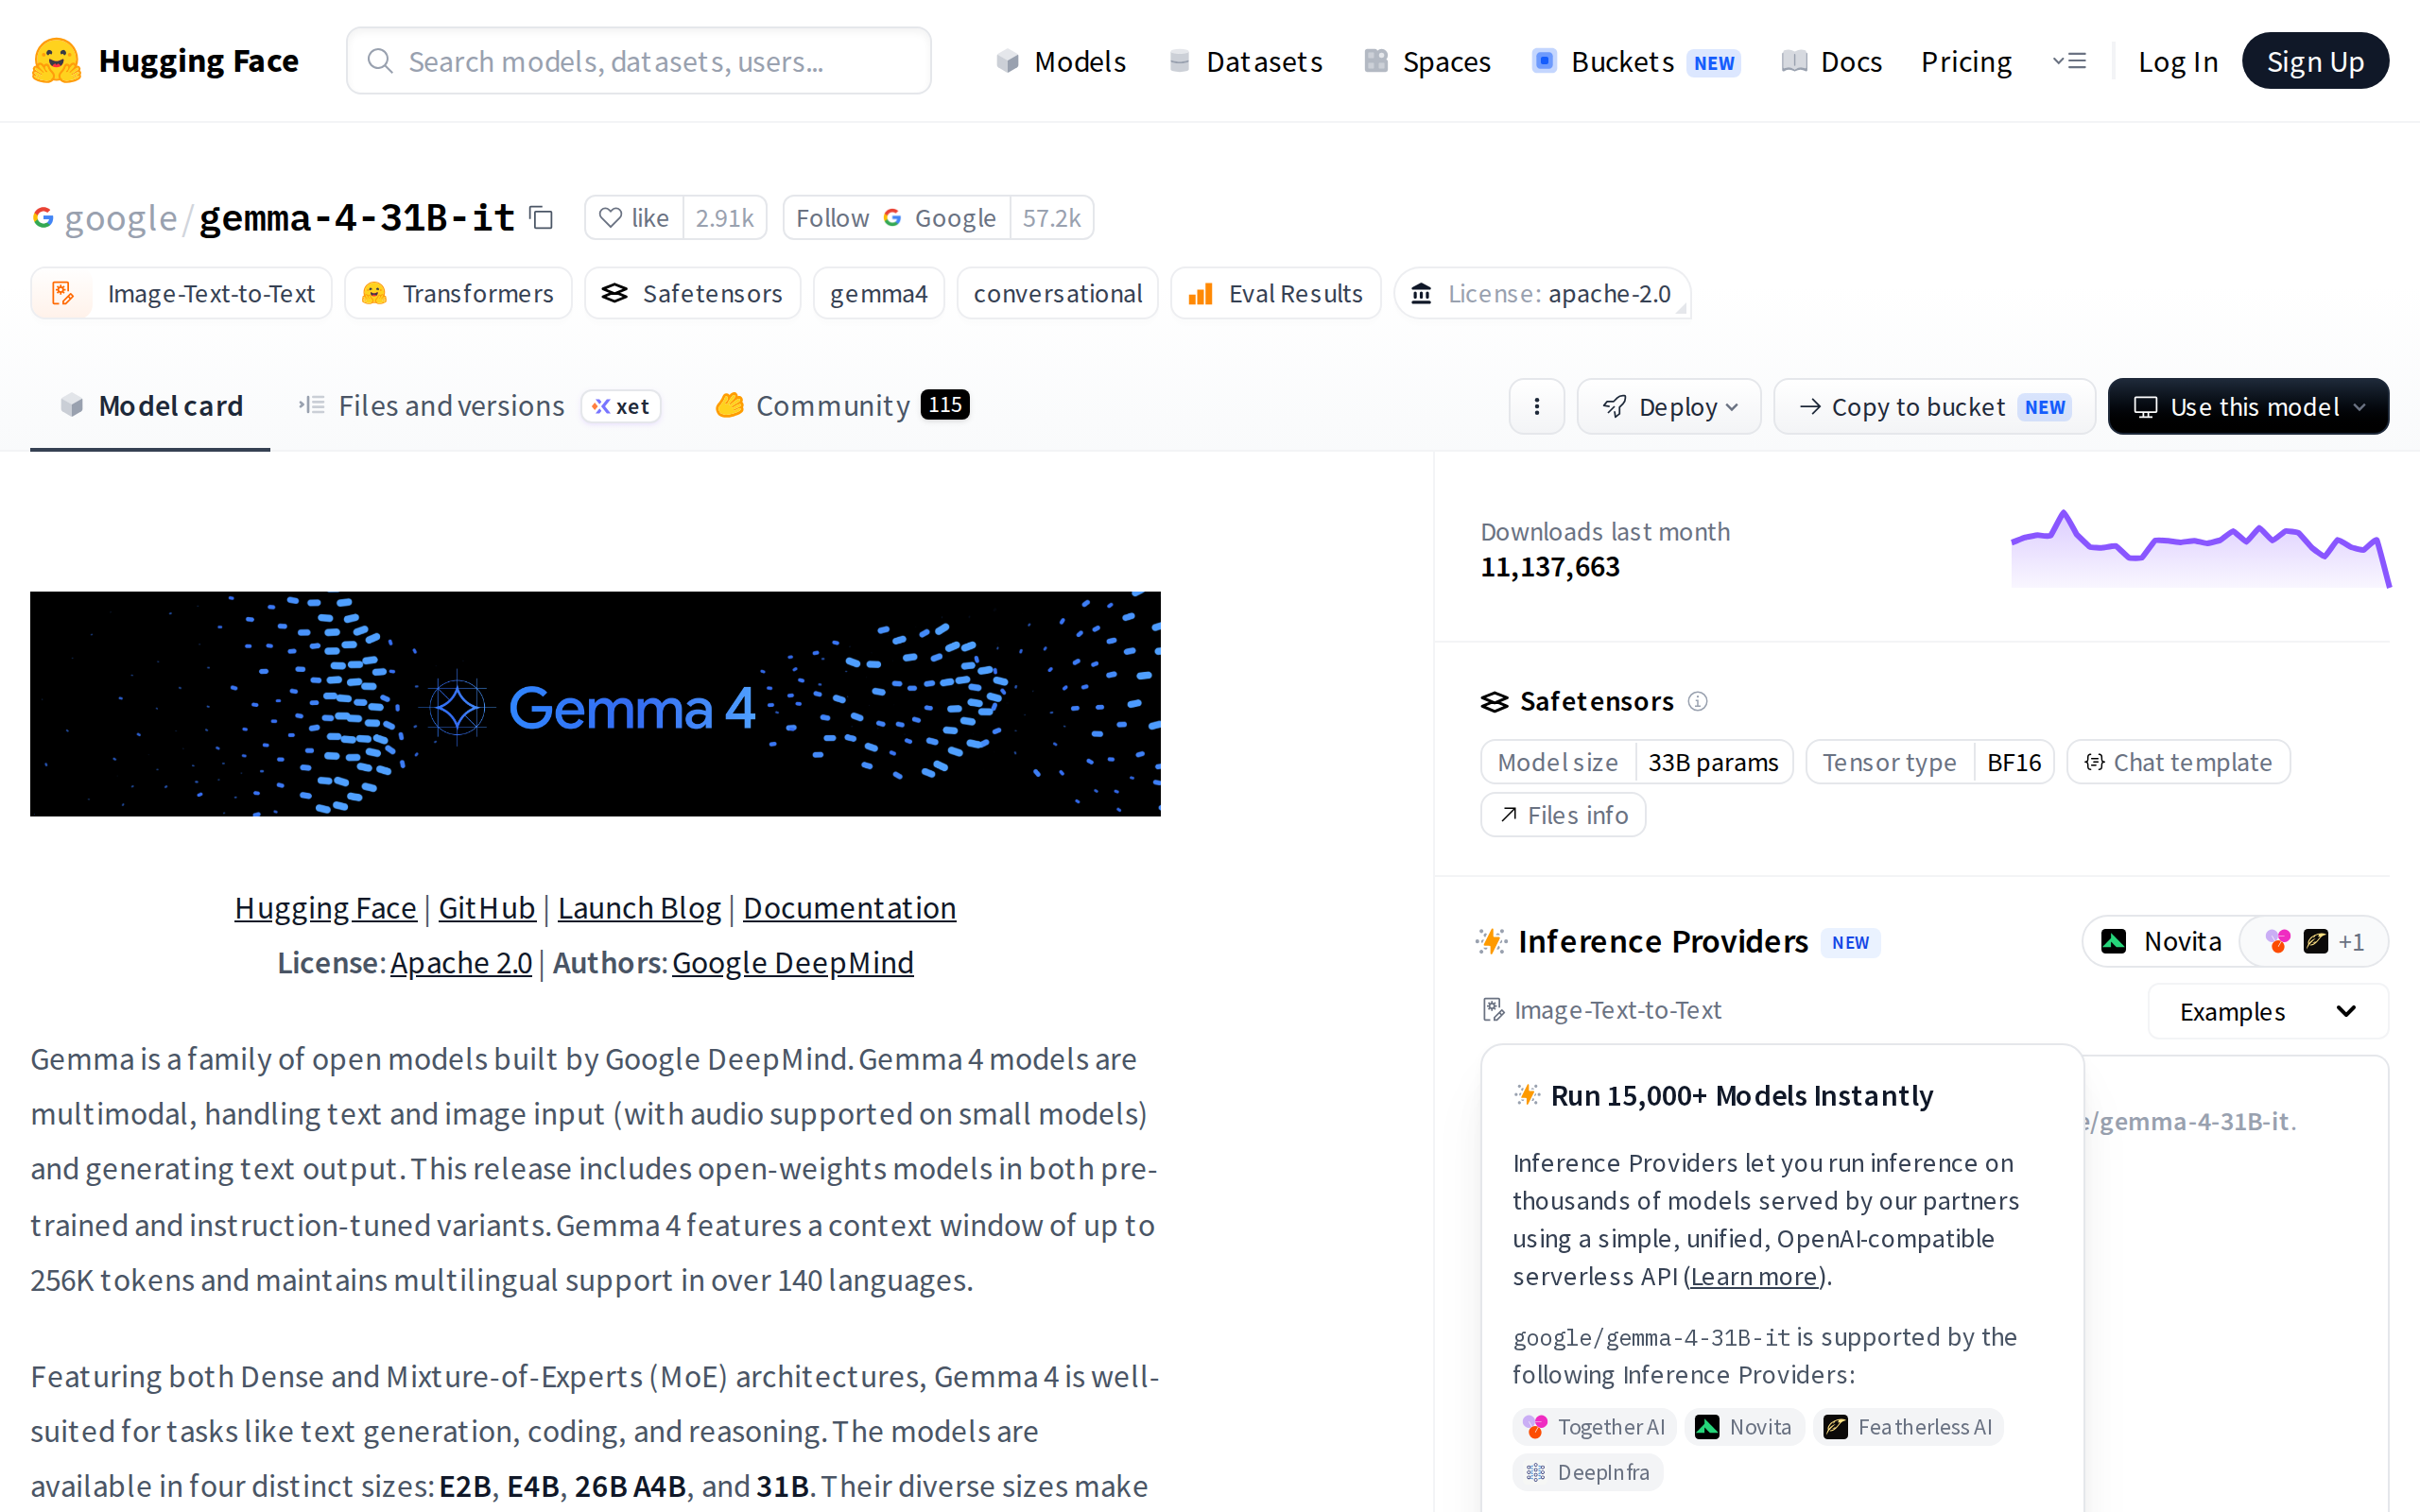Click the downloads number 11,137,663
The width and height of the screenshot is (2420, 1512).
click(x=1550, y=567)
